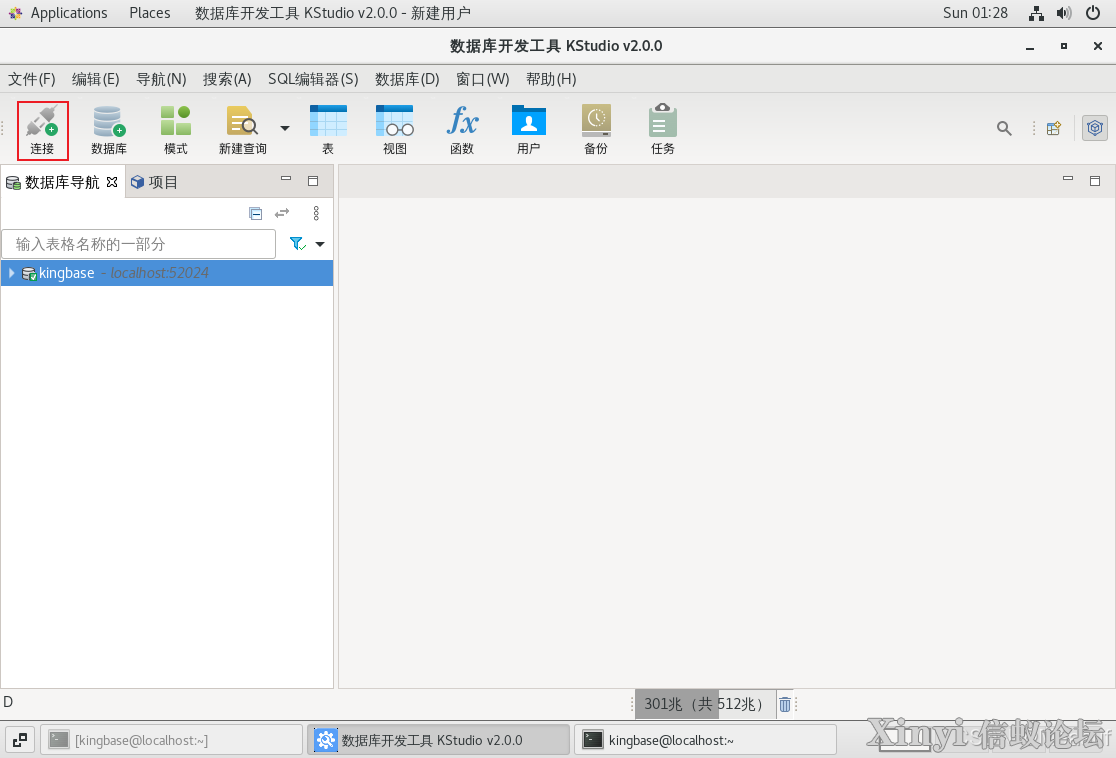Image resolution: width=1116 pixels, height=758 pixels.
Task: Switch to kingbase@localhost:~ taskbar terminal
Action: pyautogui.click(x=705, y=740)
